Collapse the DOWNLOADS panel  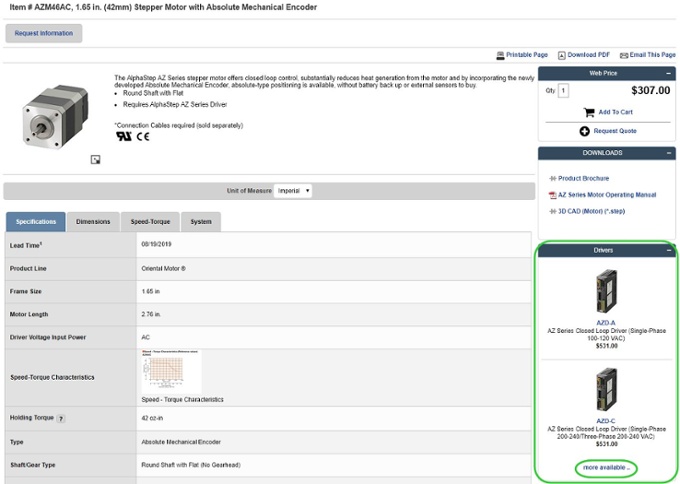668,153
